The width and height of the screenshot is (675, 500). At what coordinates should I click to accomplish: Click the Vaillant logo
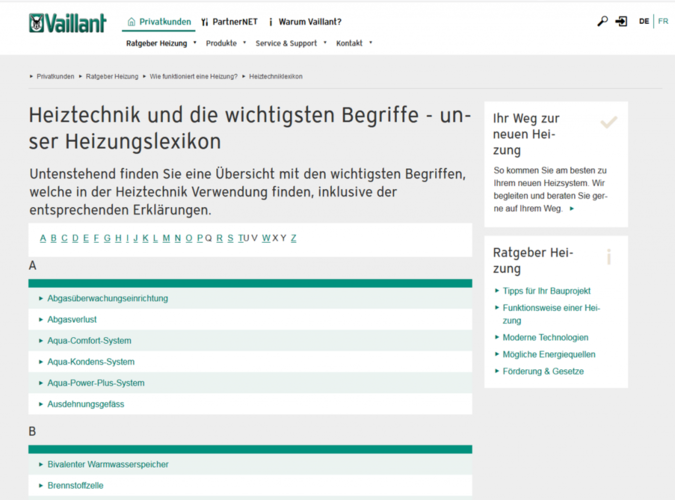(68, 23)
